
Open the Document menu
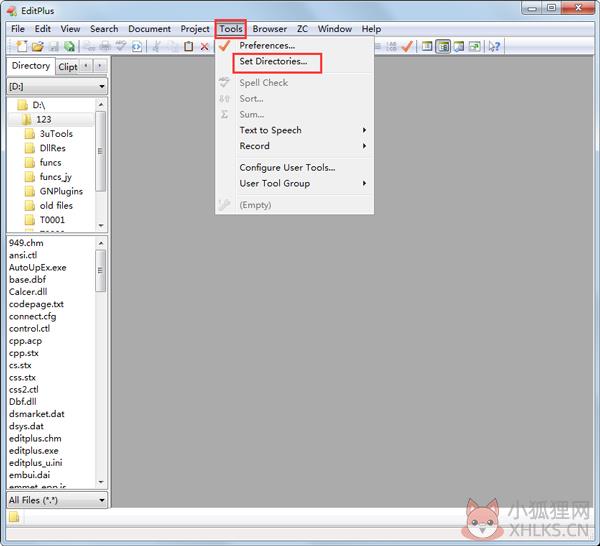pos(149,29)
